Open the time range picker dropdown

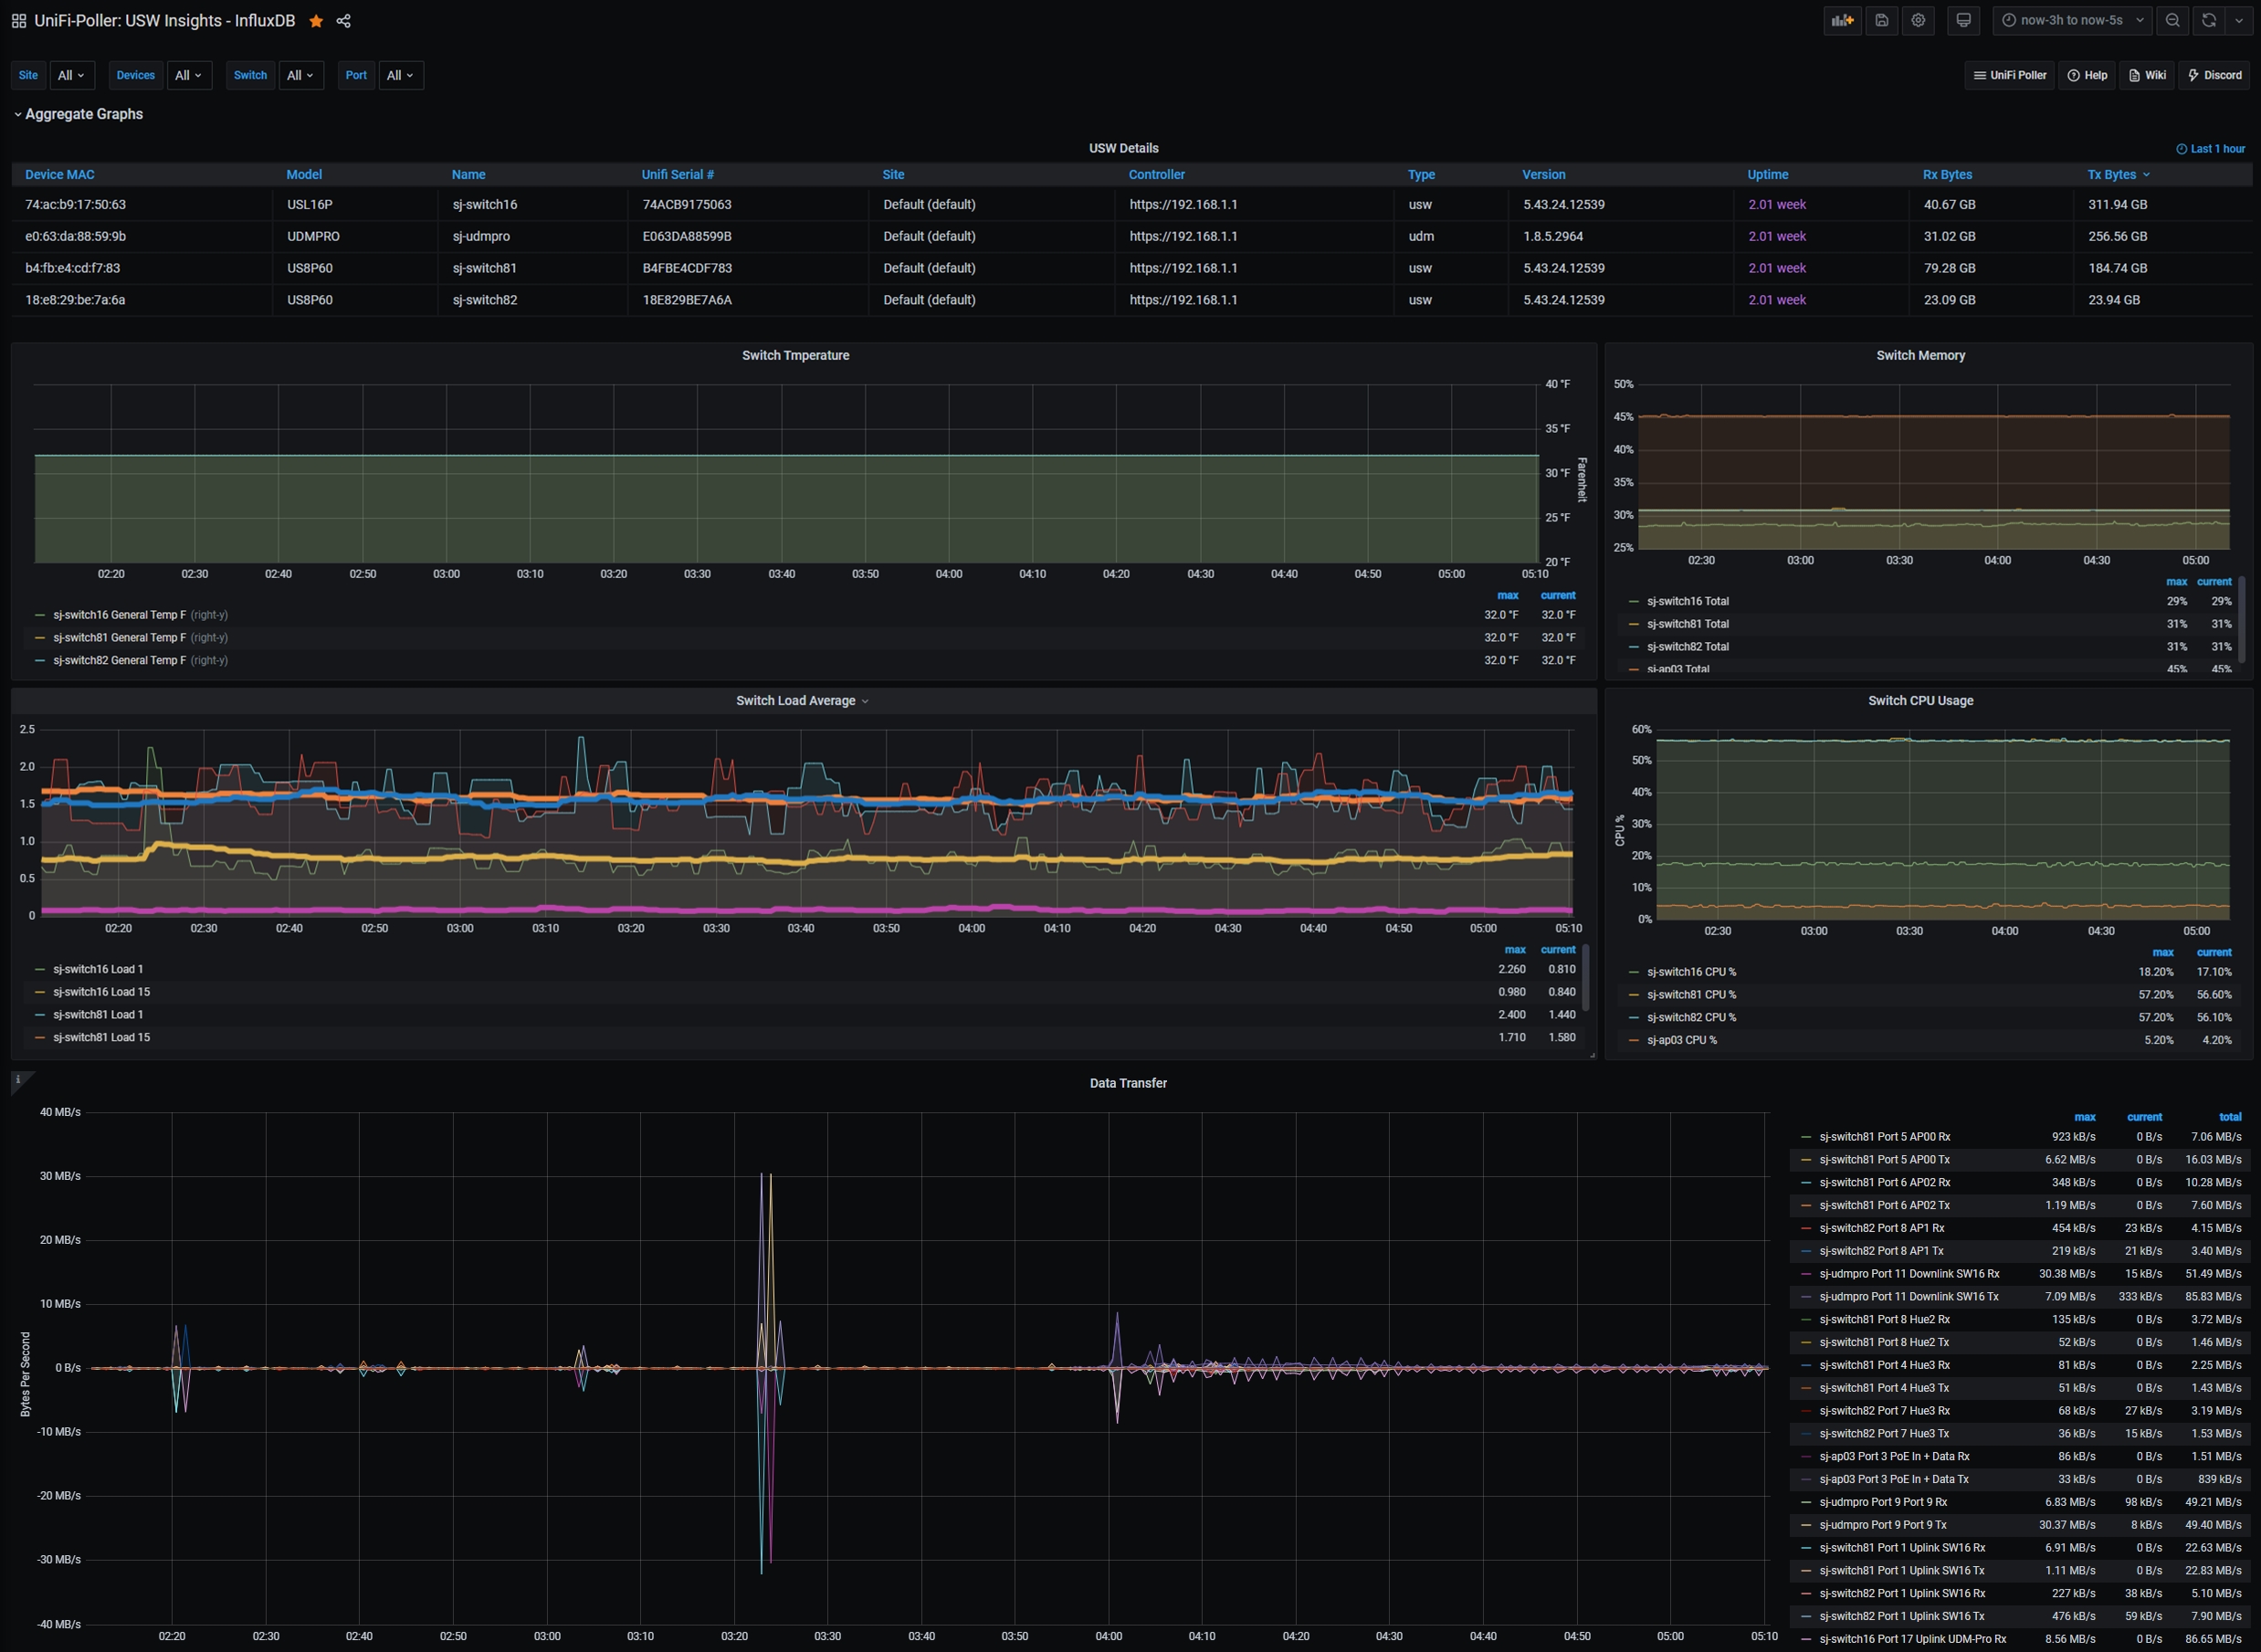coord(2071,20)
